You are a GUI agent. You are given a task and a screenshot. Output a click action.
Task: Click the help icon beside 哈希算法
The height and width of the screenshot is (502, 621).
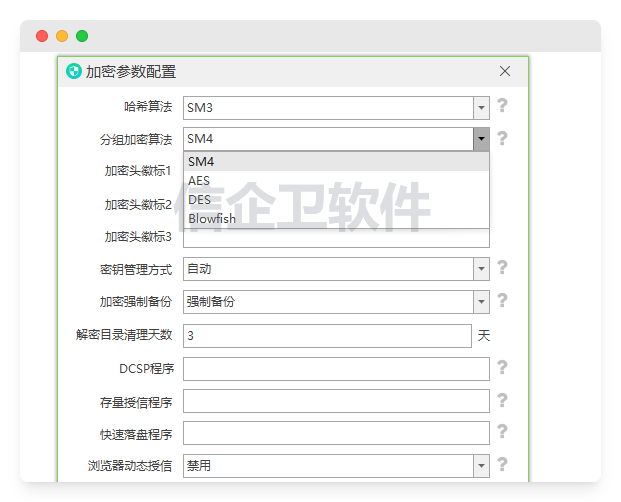coord(502,106)
